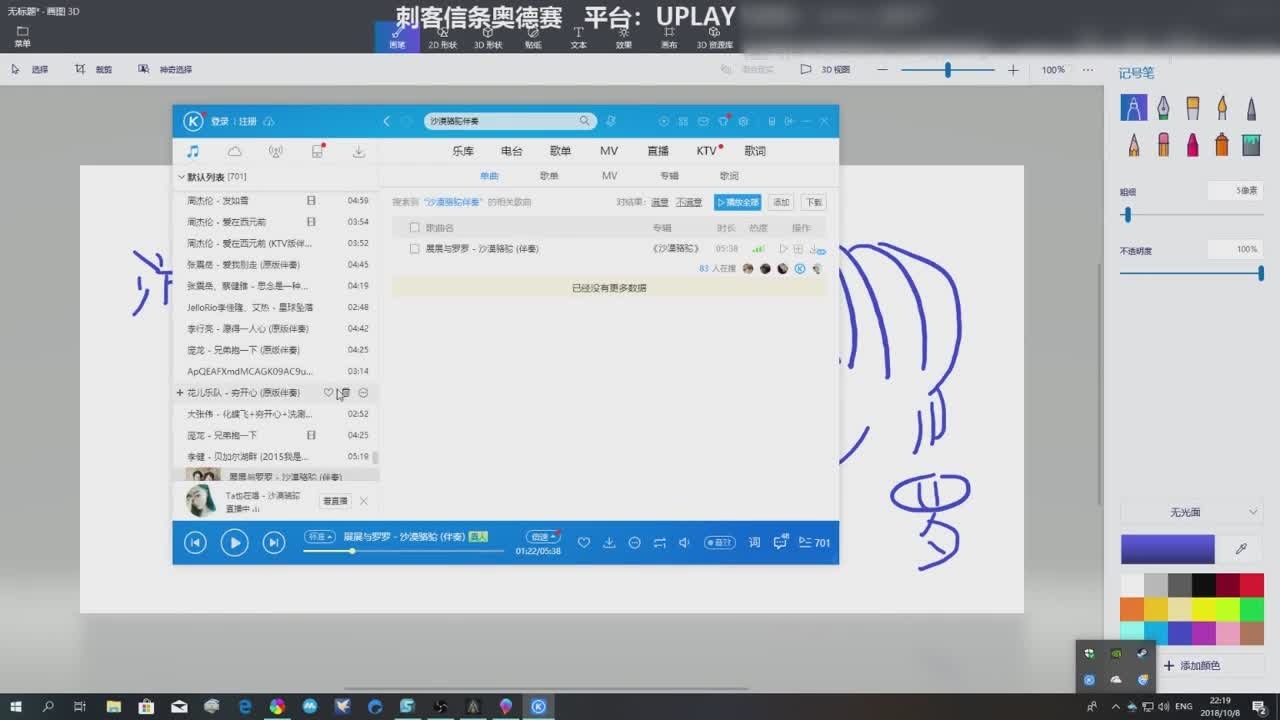Click the 选择 select tool
Viewport: 1280px width, 720px height.
(x=30, y=69)
